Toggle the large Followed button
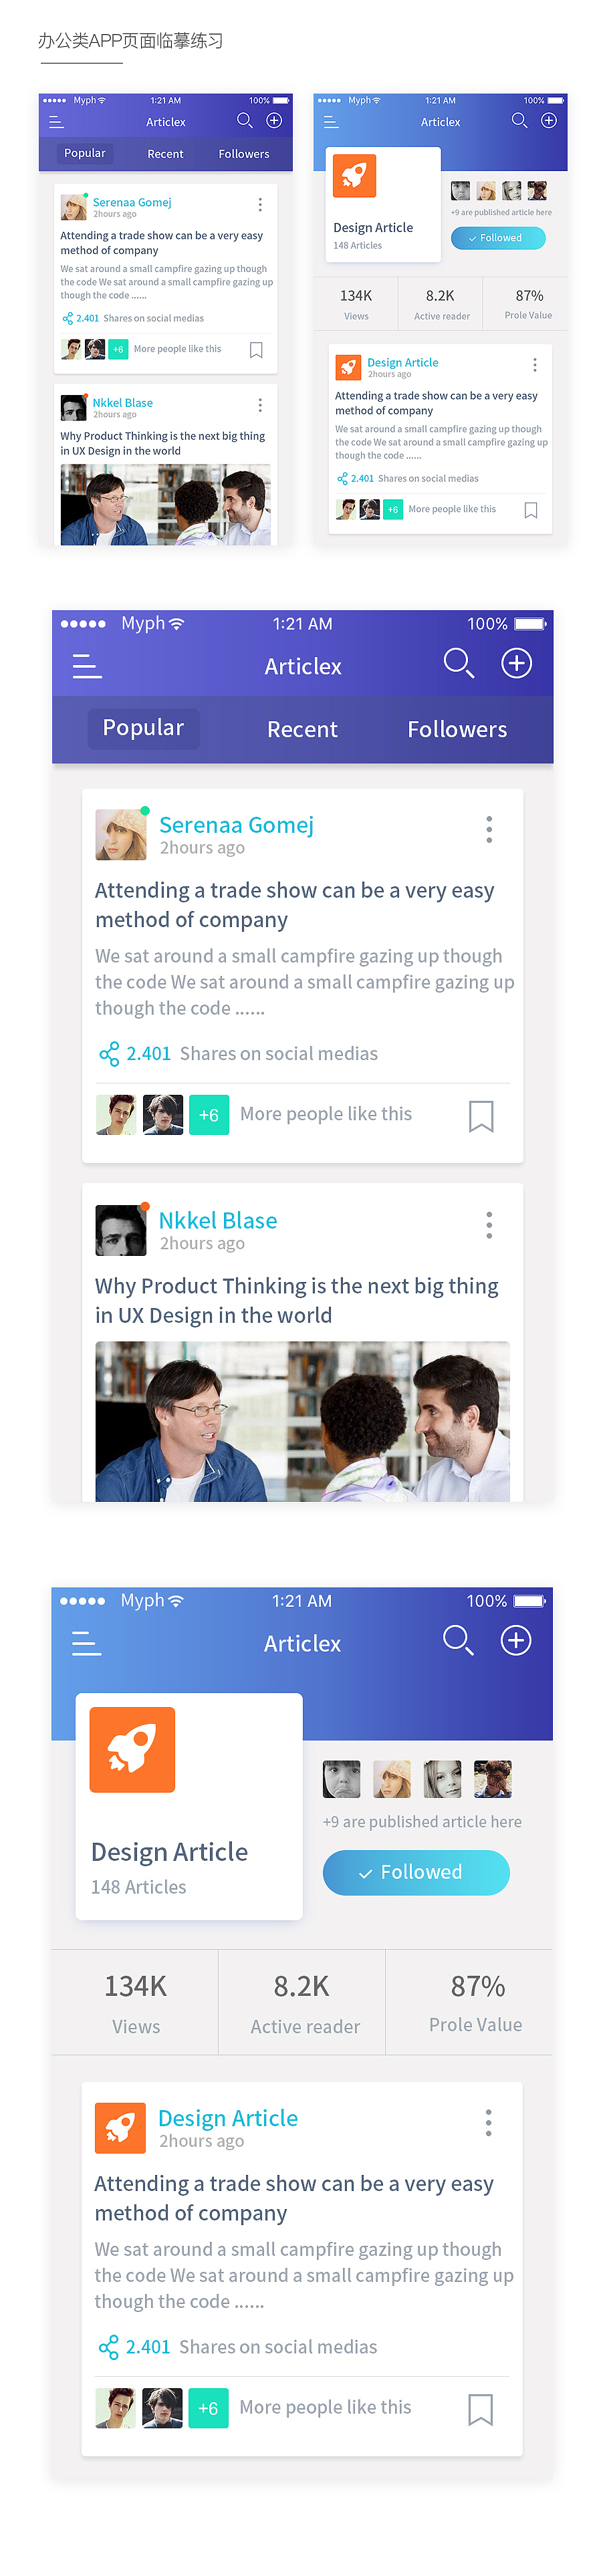Image resolution: width=605 pixels, height=2576 pixels. (x=416, y=1872)
